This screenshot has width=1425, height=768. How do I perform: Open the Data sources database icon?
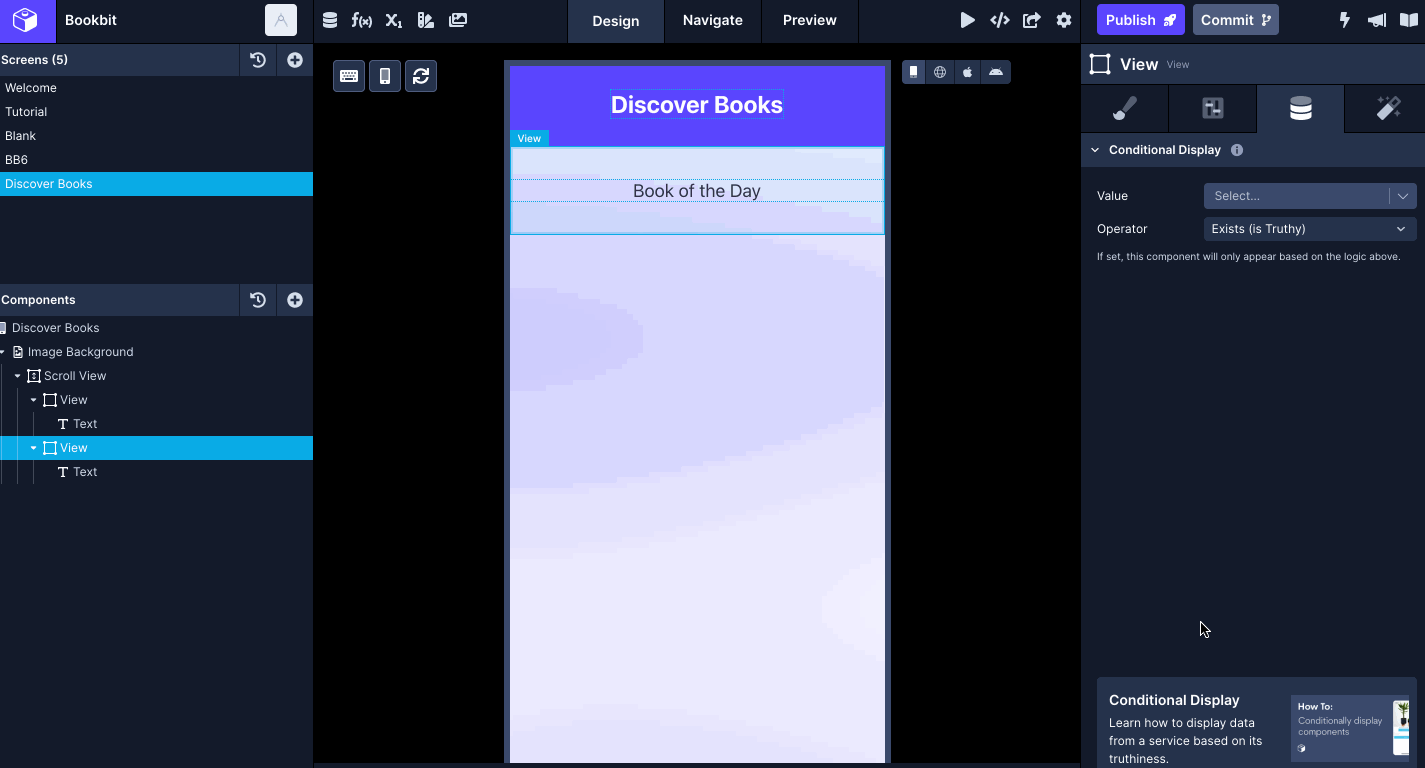click(x=330, y=20)
